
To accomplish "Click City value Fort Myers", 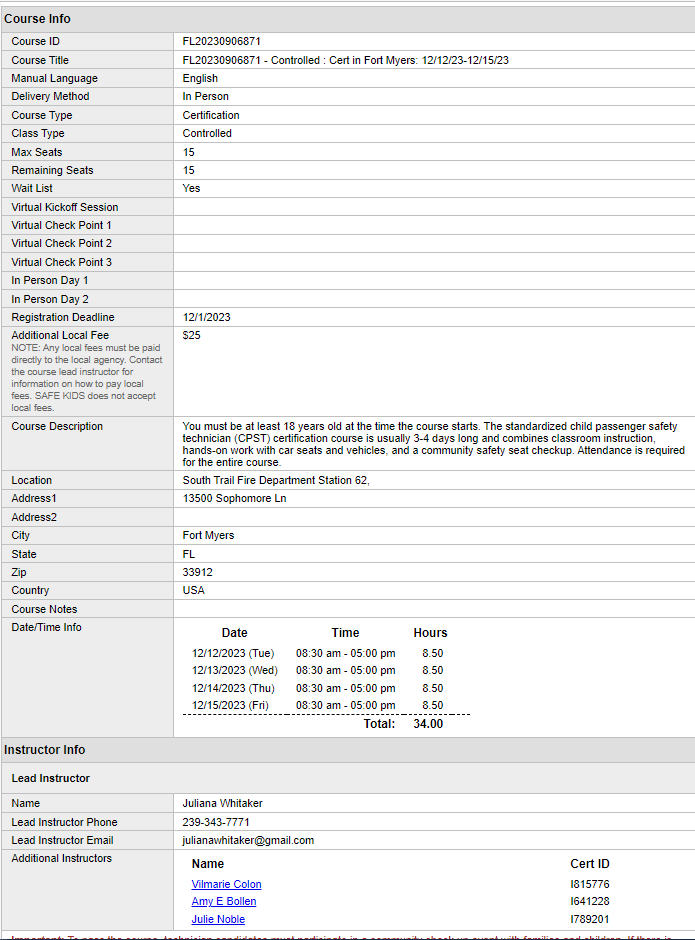I will click(208, 535).
